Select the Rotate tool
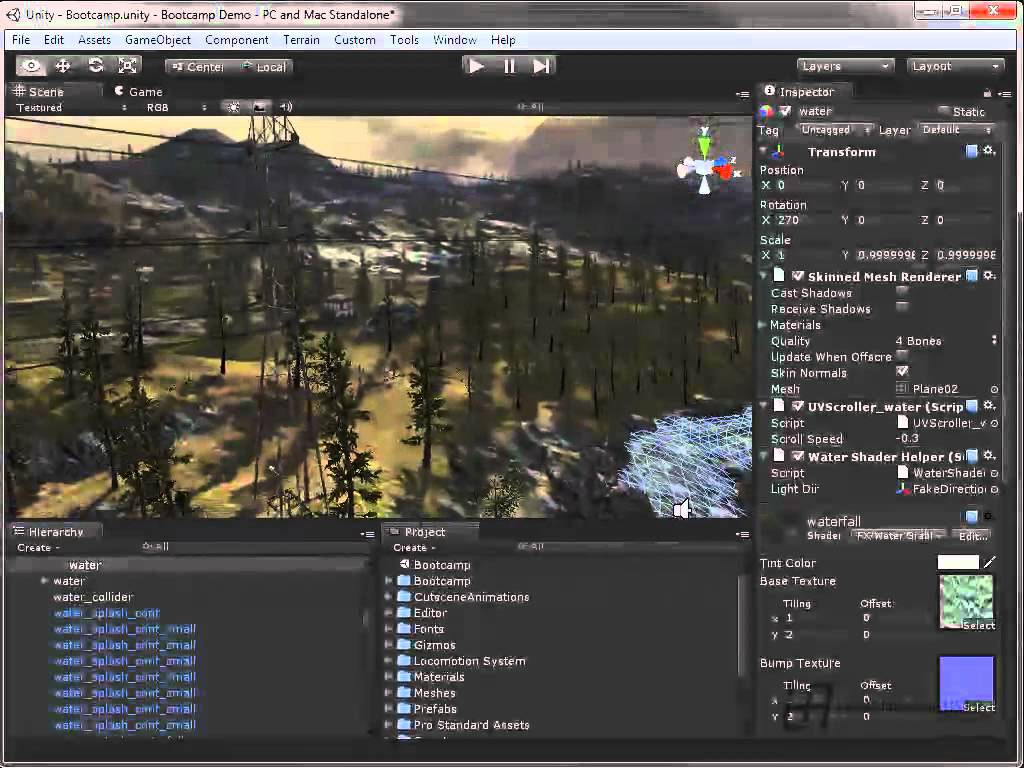 (x=94, y=64)
